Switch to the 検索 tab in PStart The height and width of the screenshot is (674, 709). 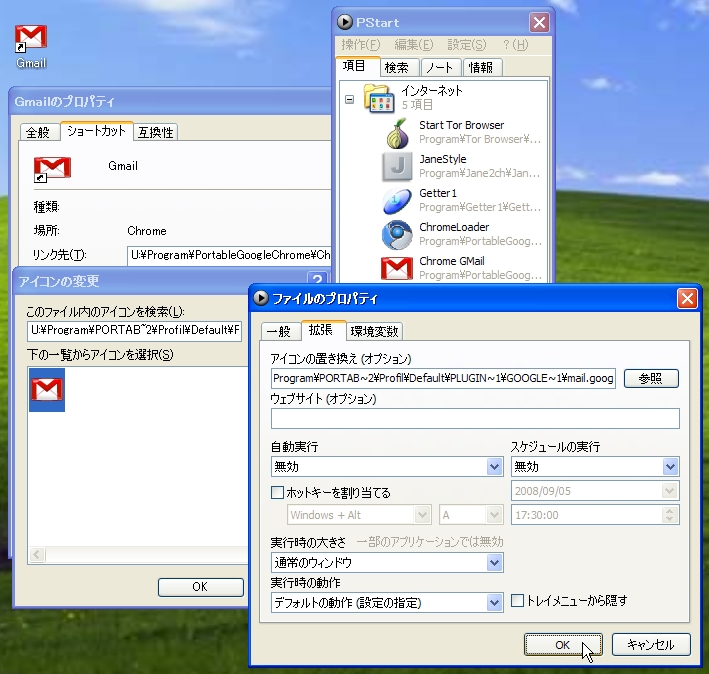coord(400,67)
